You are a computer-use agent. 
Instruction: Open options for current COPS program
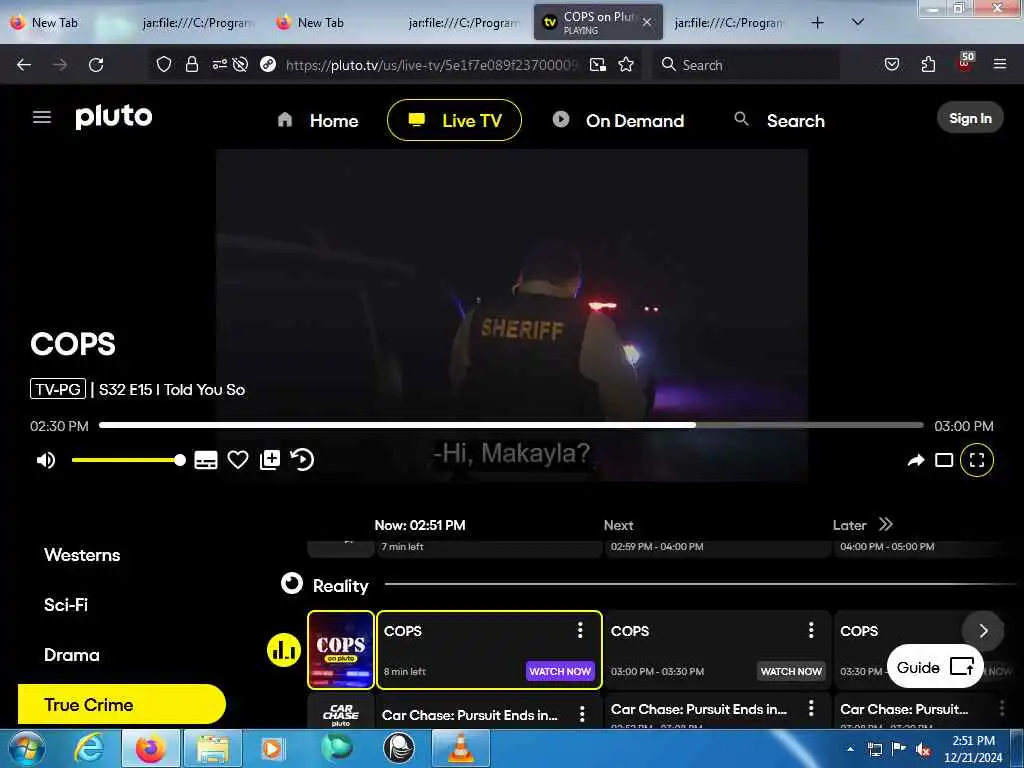tap(580, 630)
